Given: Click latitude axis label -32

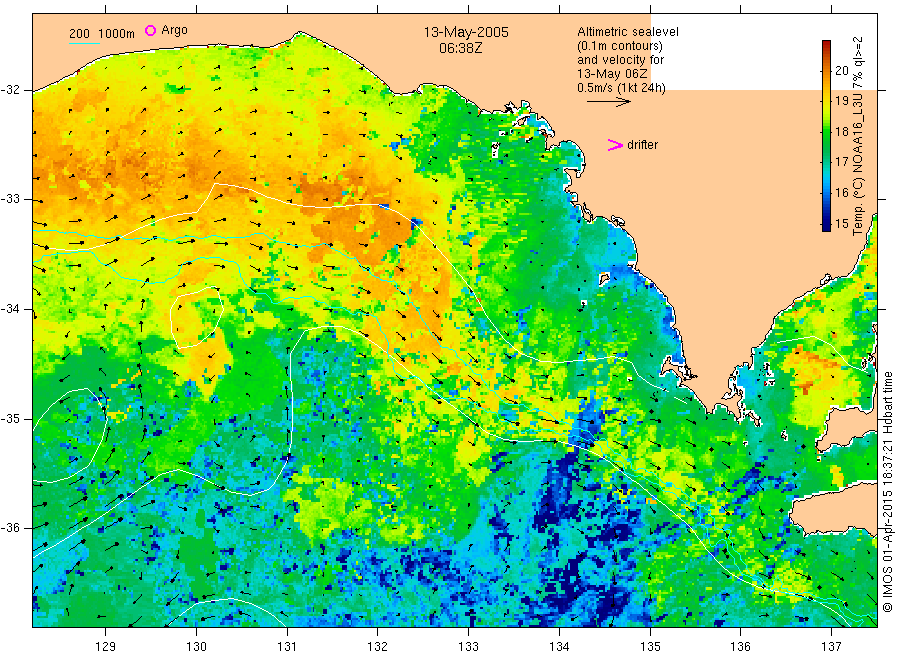Looking at the screenshot, I should pyautogui.click(x=10, y=90).
